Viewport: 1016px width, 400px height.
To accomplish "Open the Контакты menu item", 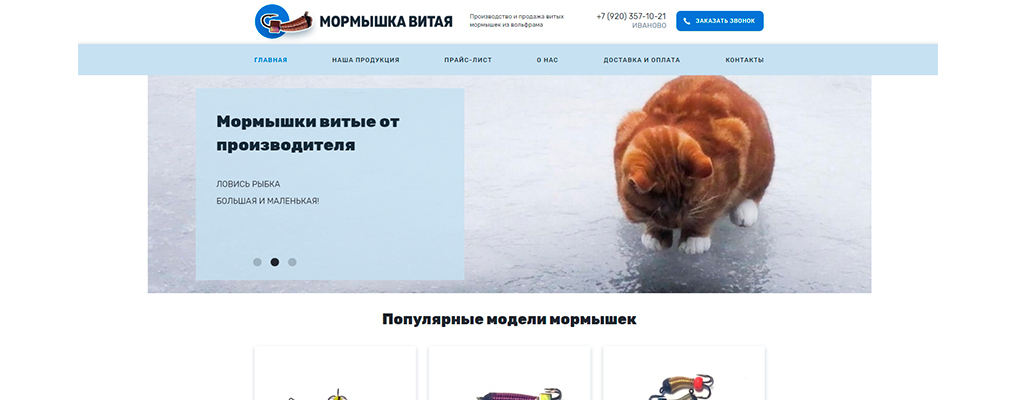I will click(x=745, y=60).
